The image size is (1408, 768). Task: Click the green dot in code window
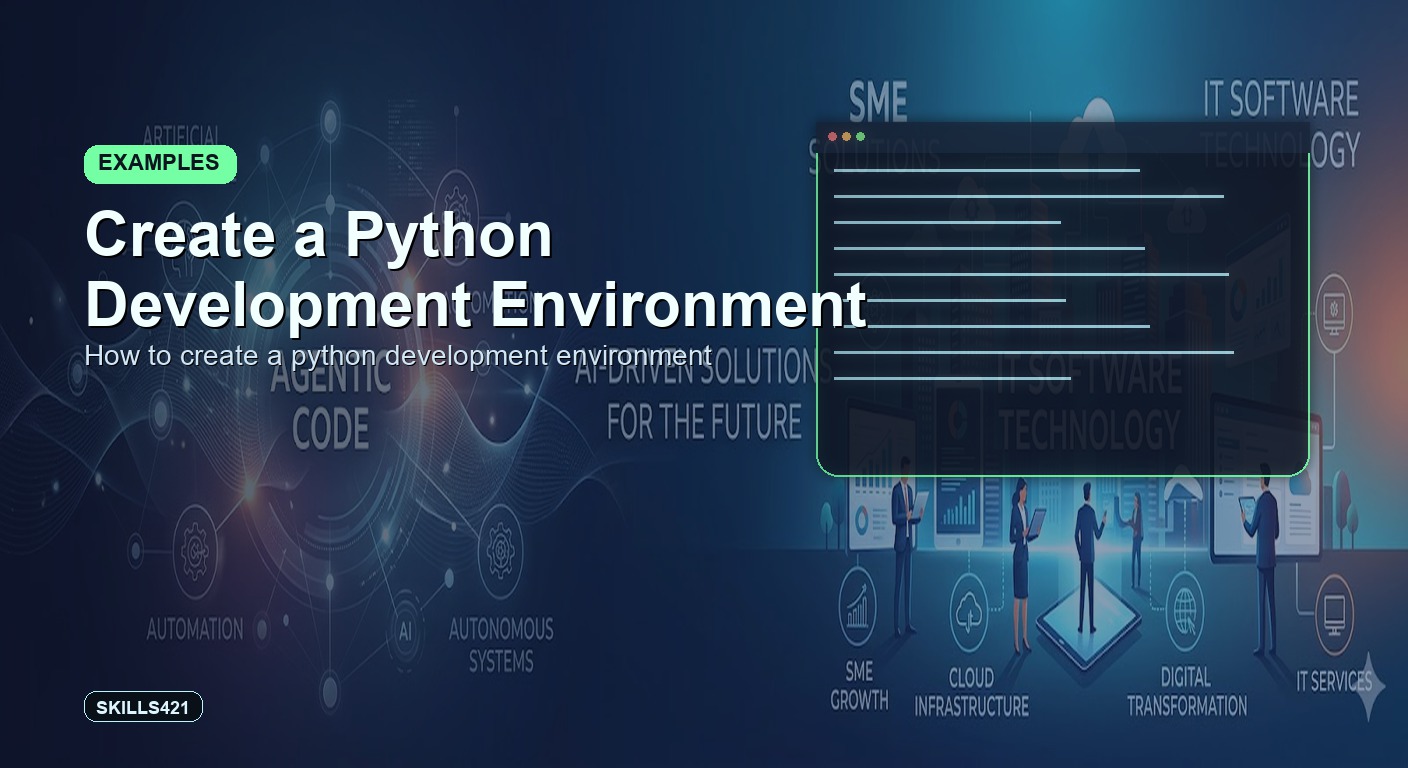point(860,137)
